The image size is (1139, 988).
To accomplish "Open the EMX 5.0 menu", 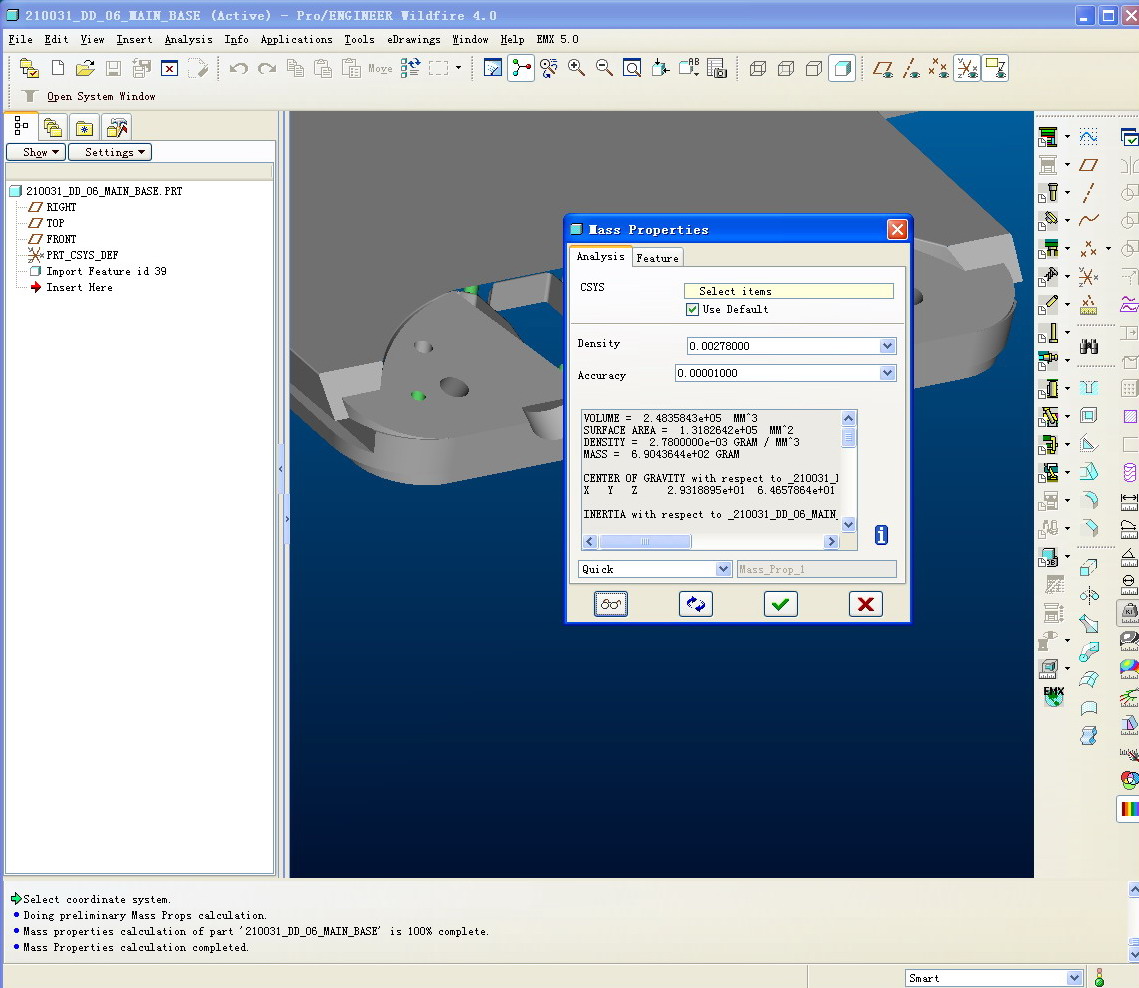I will [557, 39].
